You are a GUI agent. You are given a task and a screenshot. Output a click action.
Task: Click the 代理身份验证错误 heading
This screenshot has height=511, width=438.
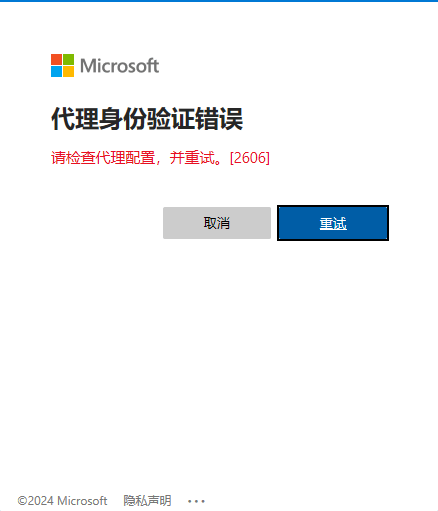click(147, 119)
